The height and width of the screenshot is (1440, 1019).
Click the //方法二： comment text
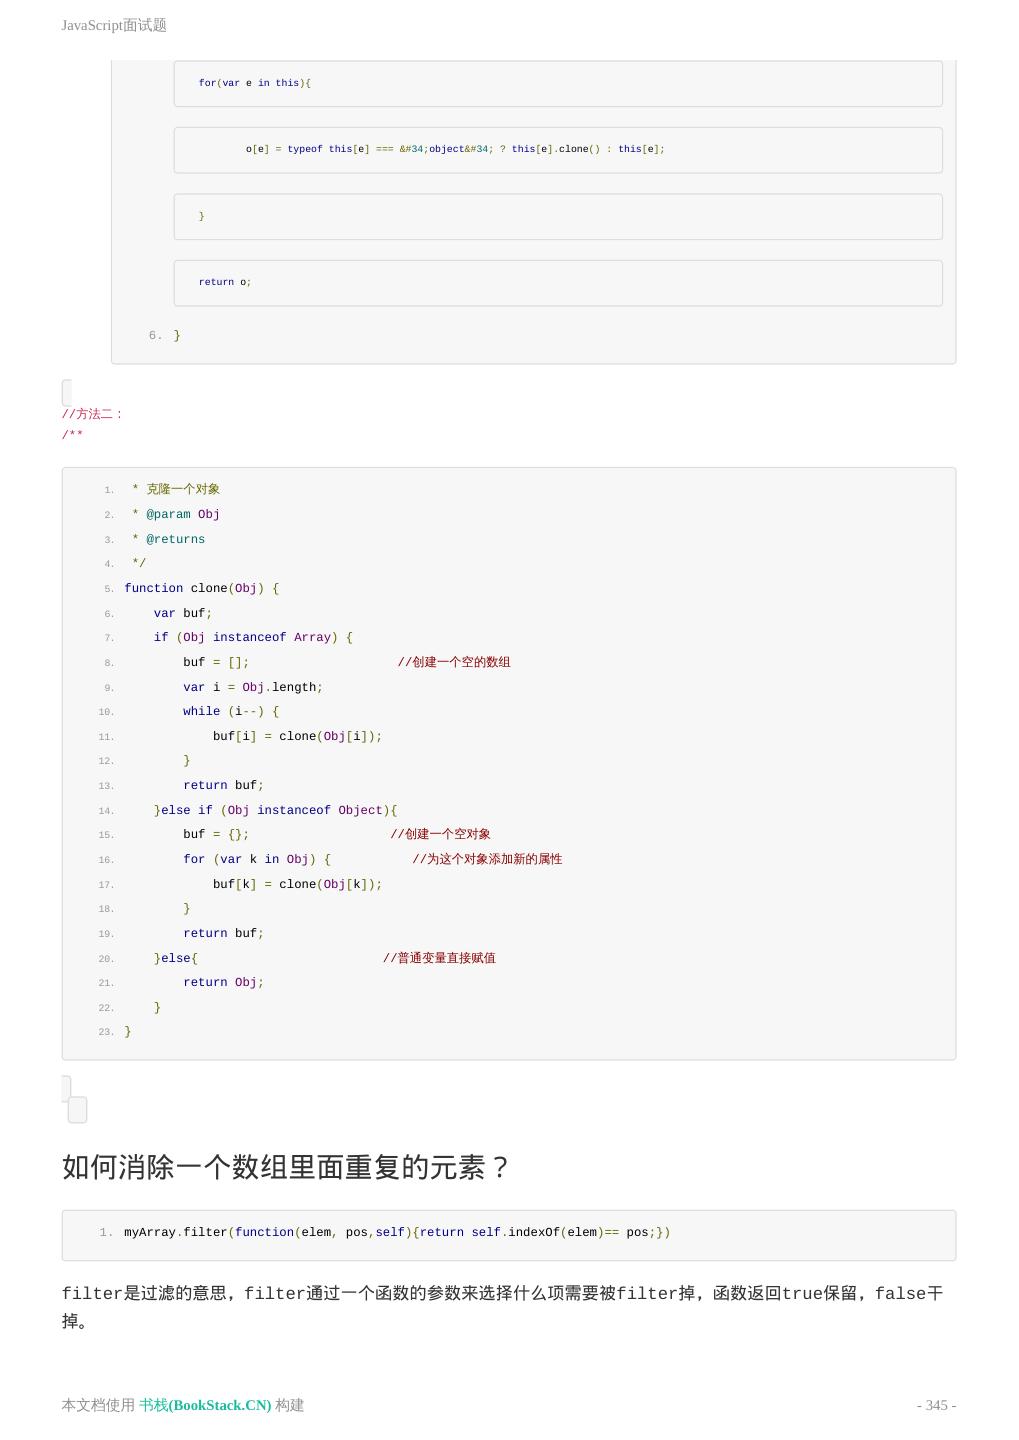point(92,414)
